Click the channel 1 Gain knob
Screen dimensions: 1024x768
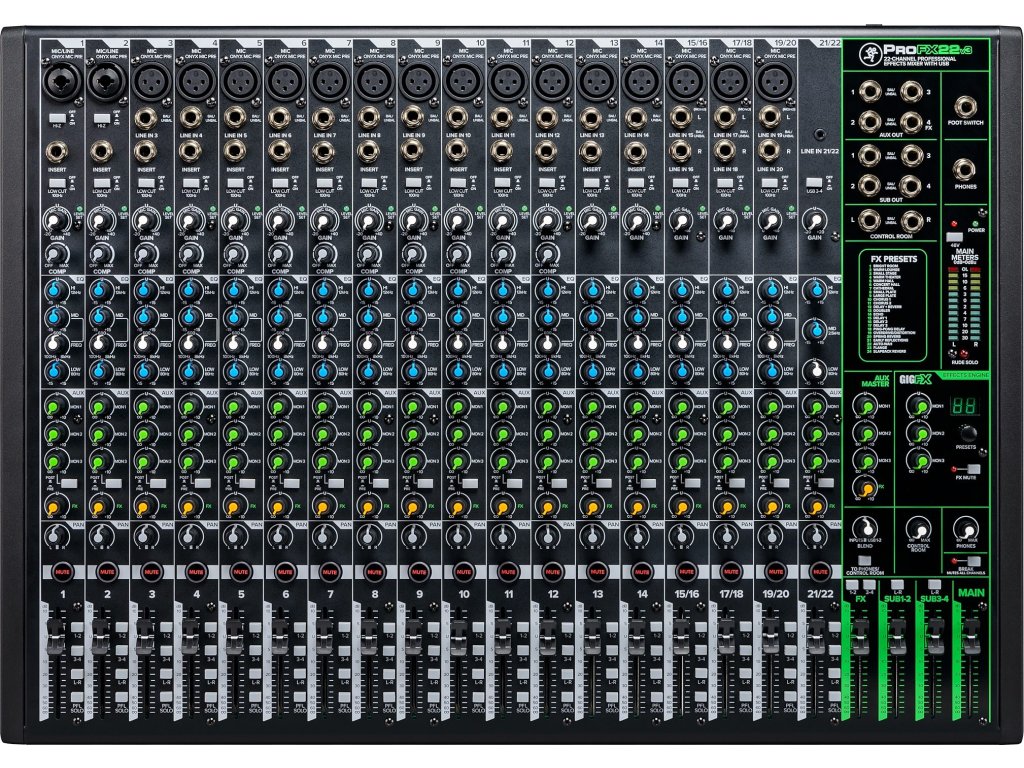54,222
